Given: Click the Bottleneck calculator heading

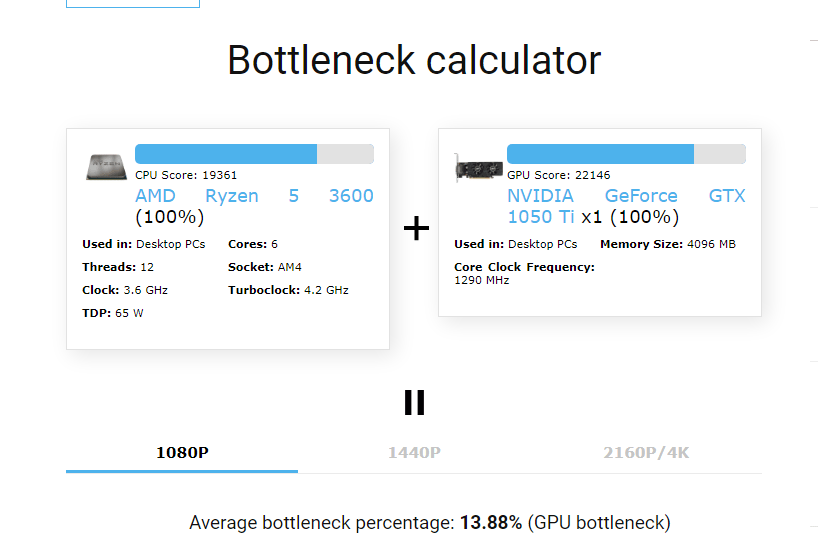Looking at the screenshot, I should tap(414, 60).
